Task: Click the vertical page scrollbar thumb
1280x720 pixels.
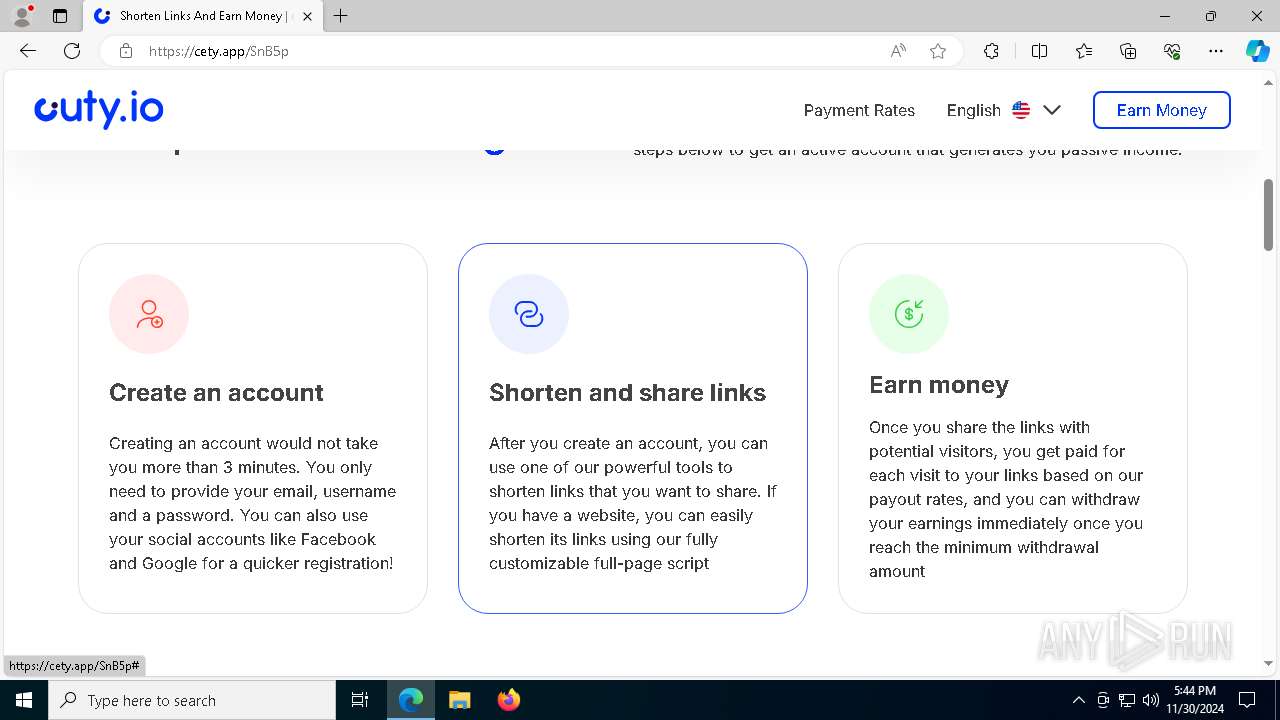Action: (x=1269, y=215)
